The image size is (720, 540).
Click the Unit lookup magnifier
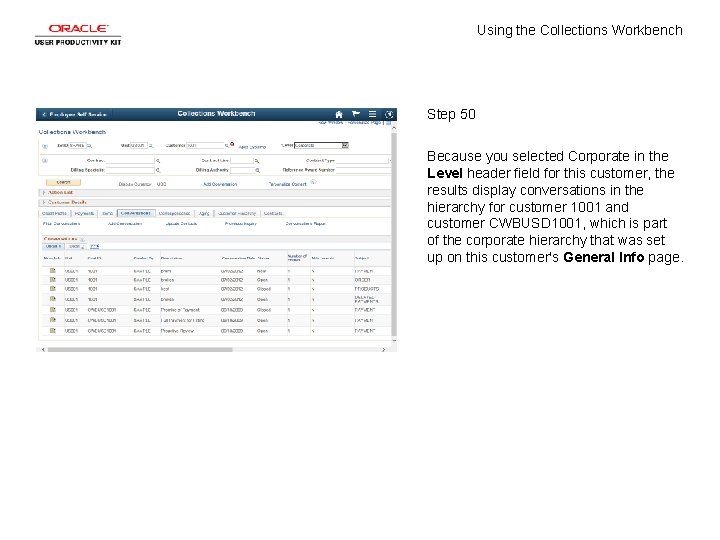point(151,146)
